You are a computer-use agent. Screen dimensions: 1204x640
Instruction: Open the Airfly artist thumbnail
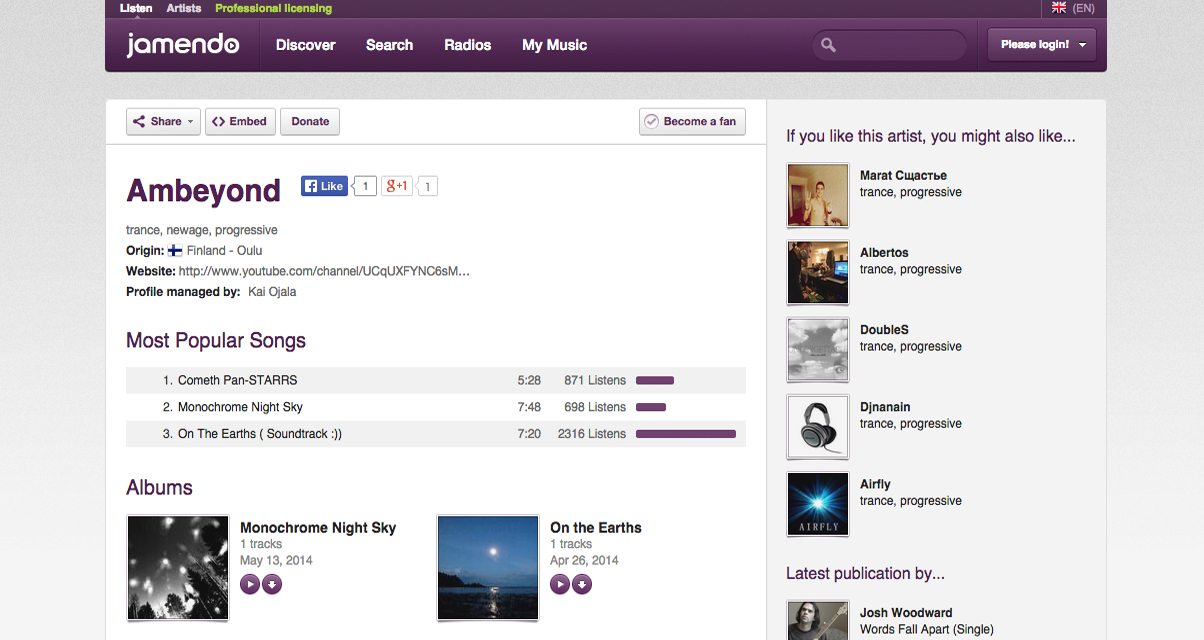coord(817,504)
